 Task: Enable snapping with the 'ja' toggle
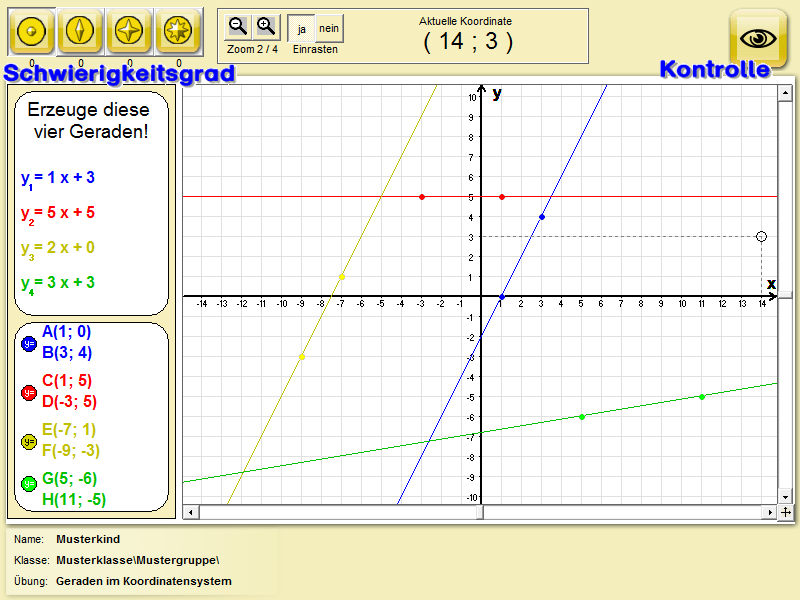[301, 29]
